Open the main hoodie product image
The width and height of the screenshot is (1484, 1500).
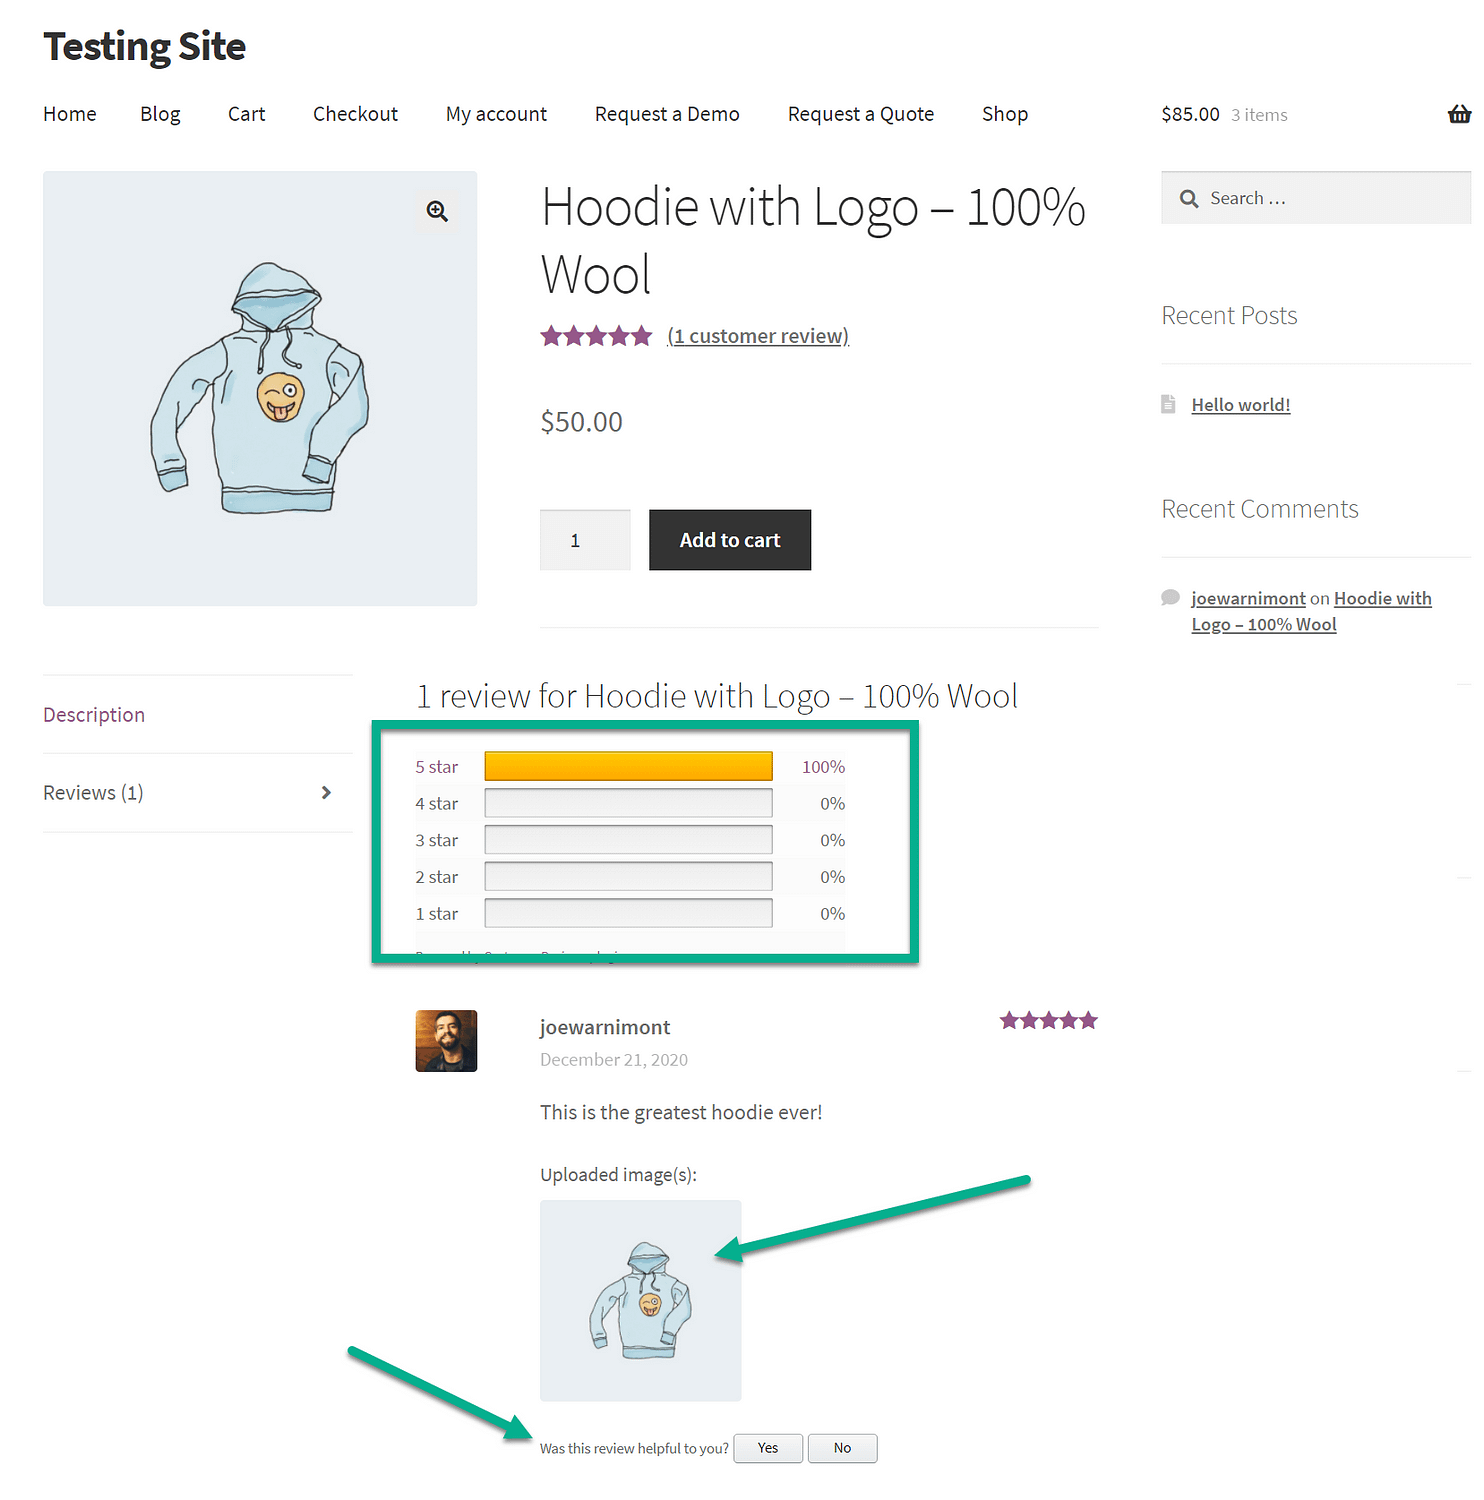260,388
